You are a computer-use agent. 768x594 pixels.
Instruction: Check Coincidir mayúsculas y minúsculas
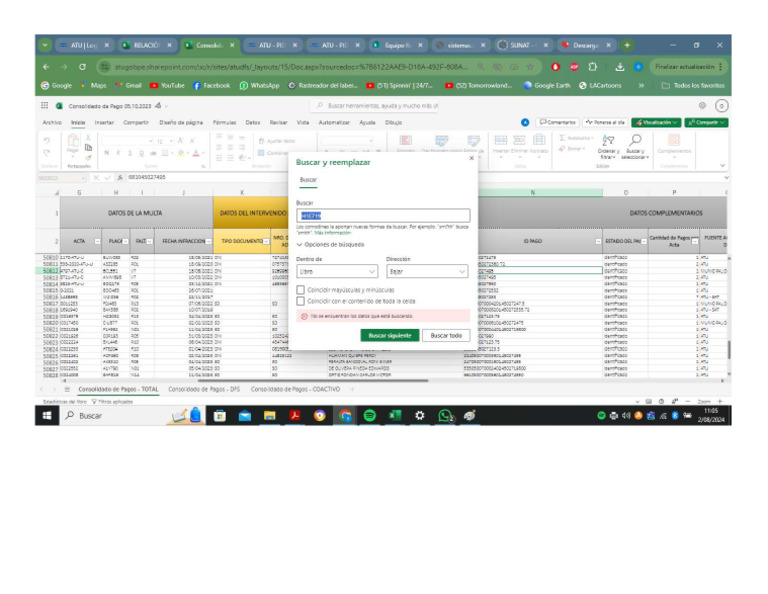[x=301, y=290]
